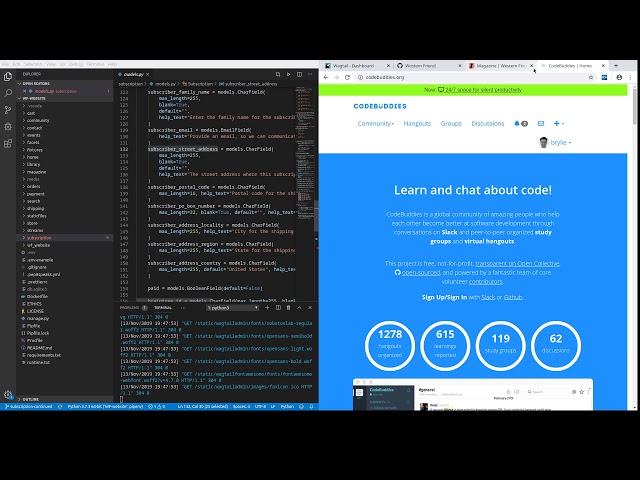
Task: Expand the store folder
Action: [32, 223]
